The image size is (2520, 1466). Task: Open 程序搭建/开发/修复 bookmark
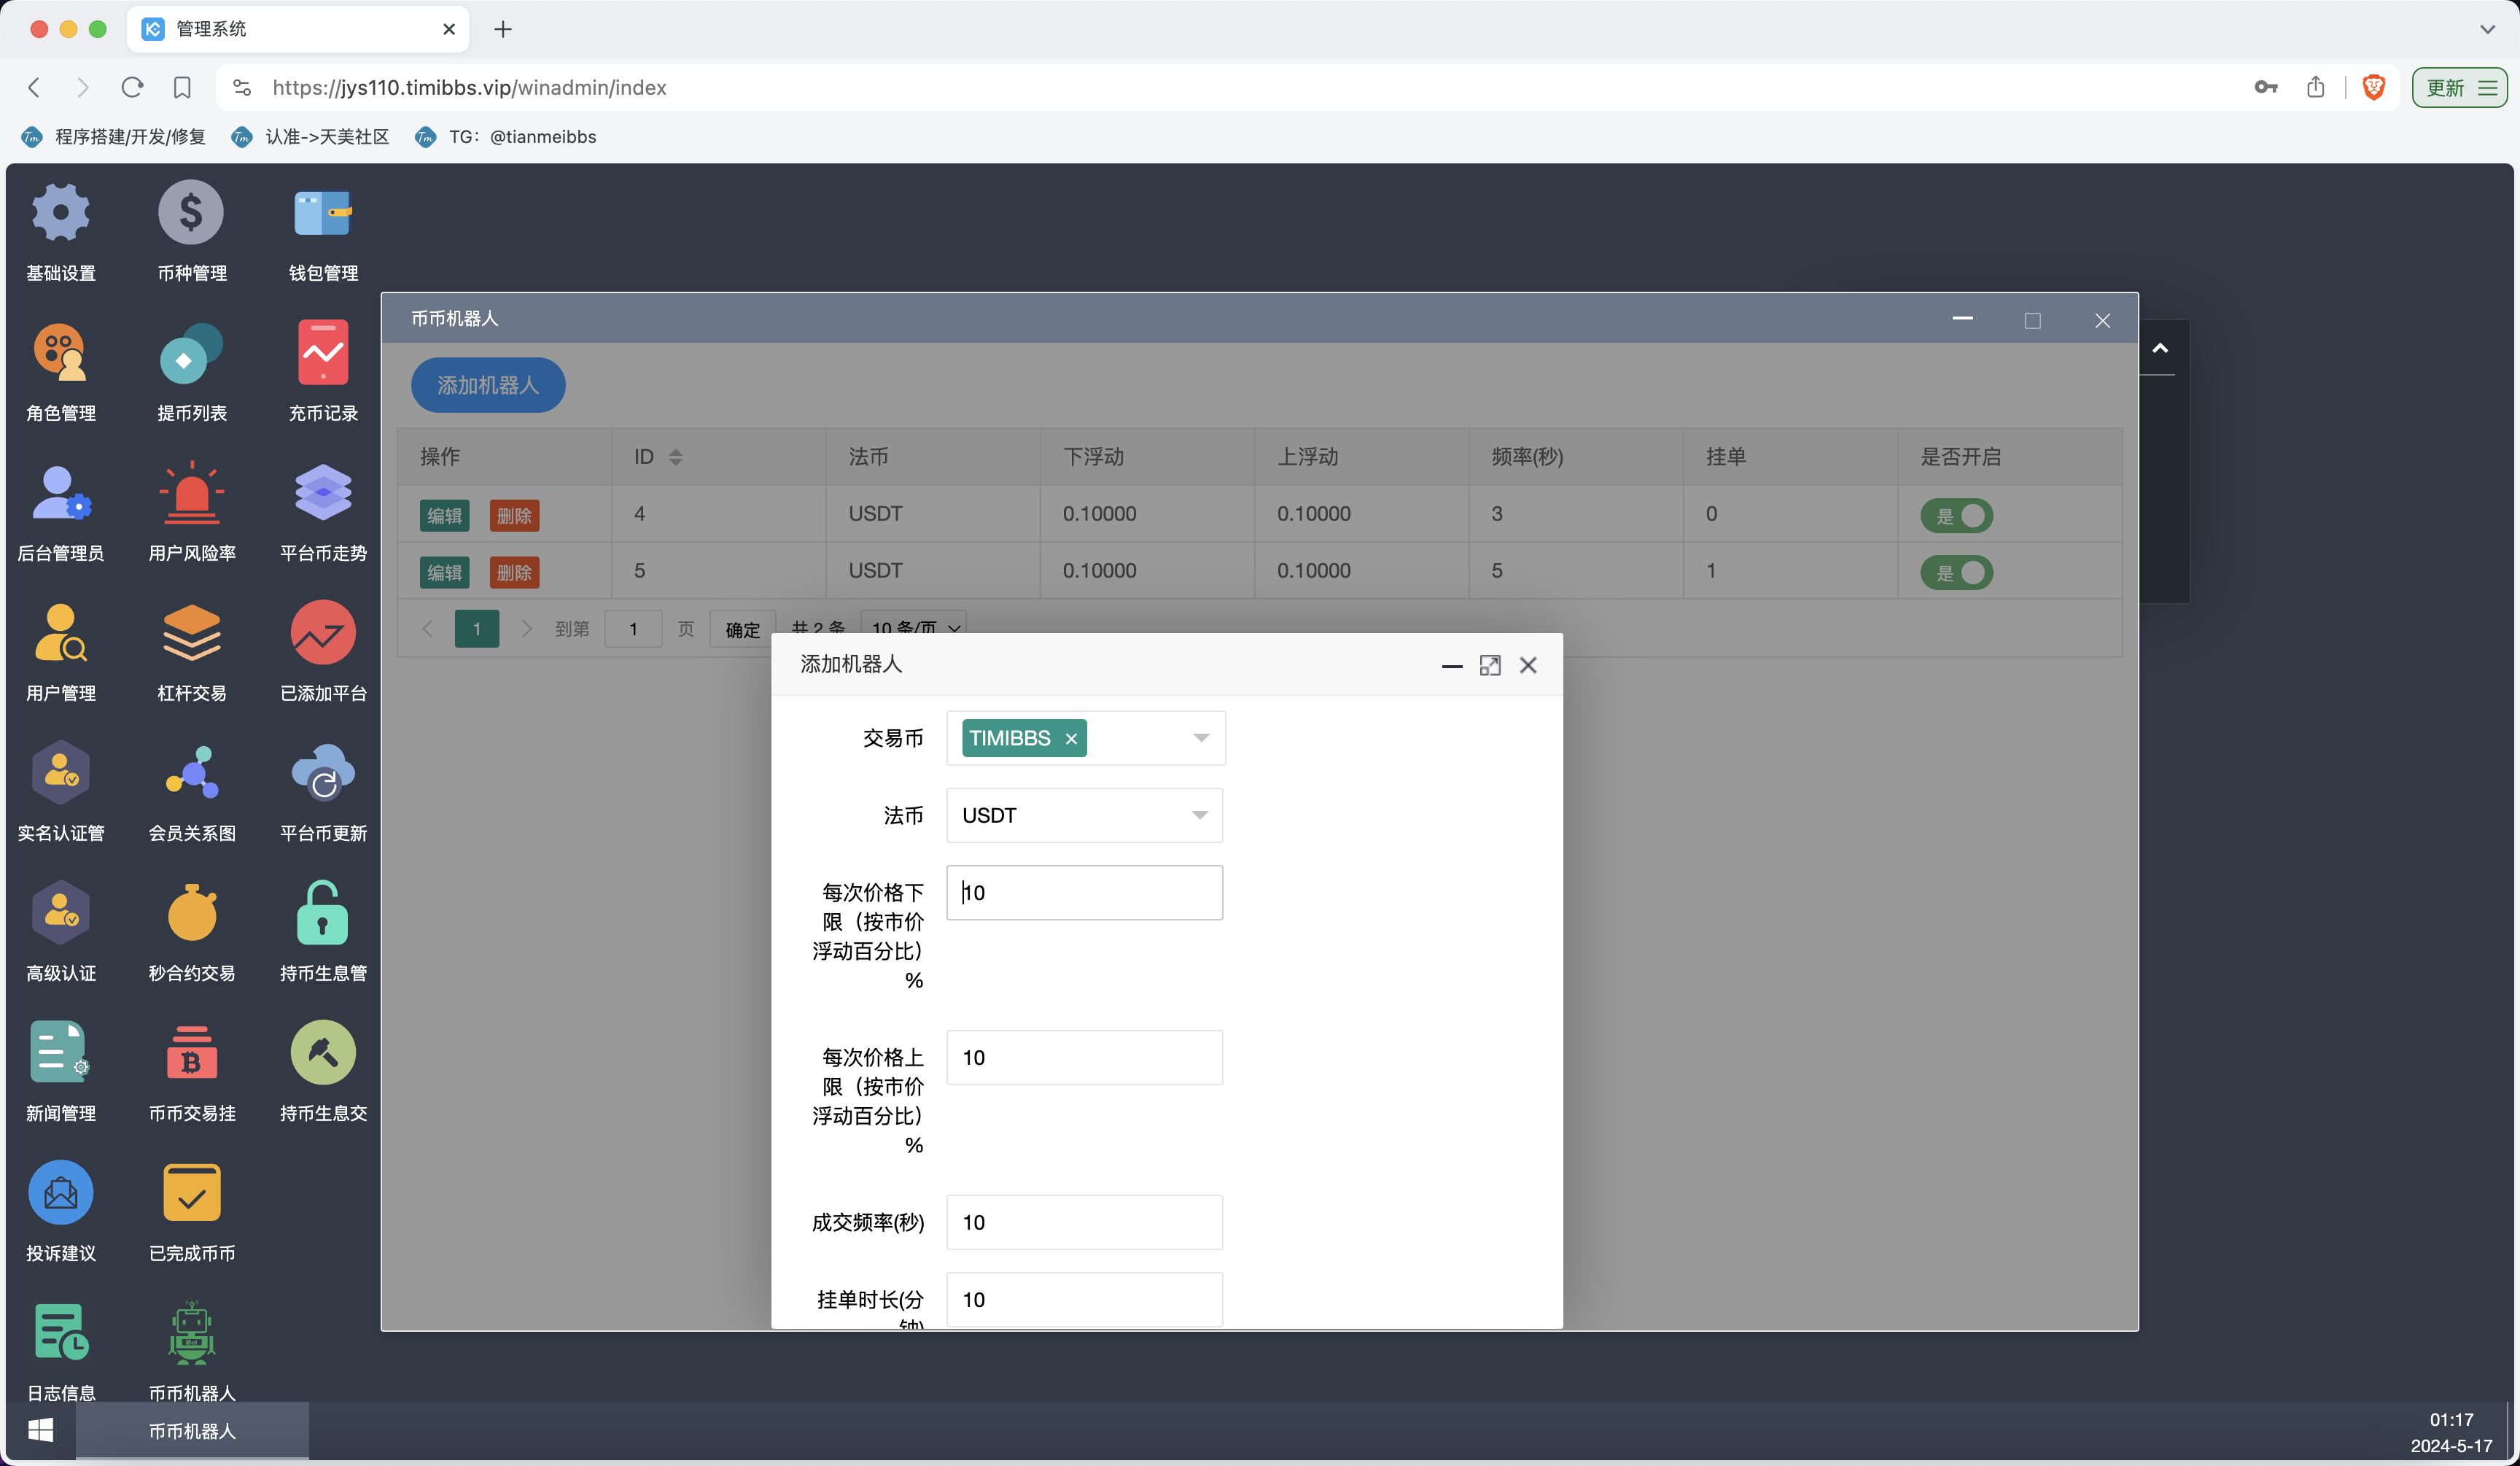point(113,137)
